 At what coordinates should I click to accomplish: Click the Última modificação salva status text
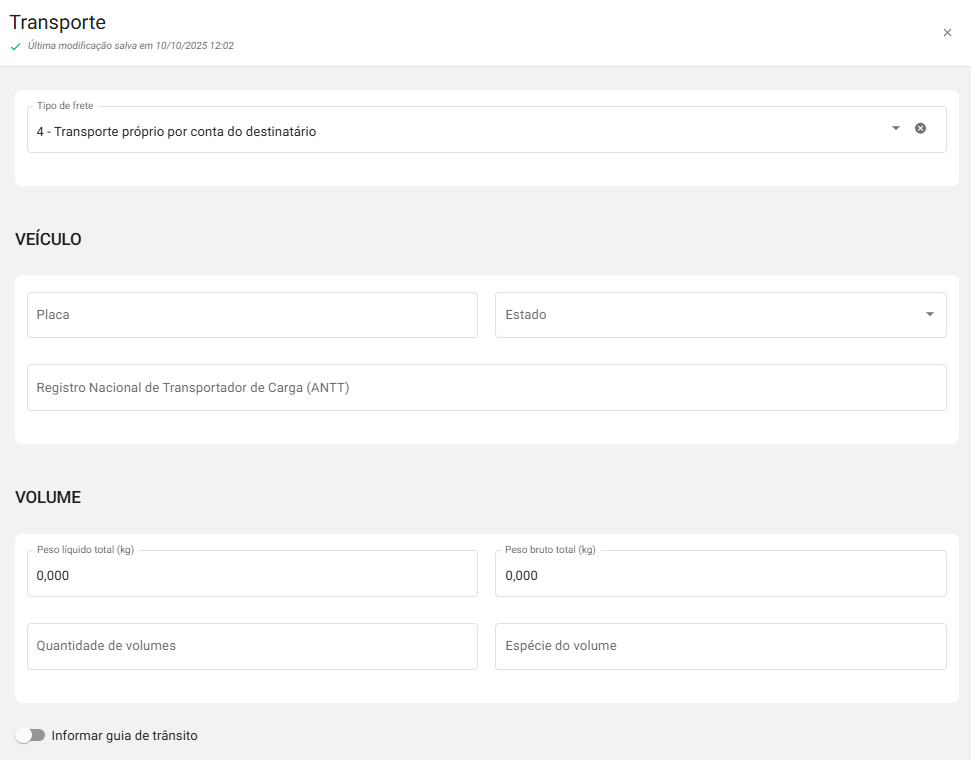point(130,46)
